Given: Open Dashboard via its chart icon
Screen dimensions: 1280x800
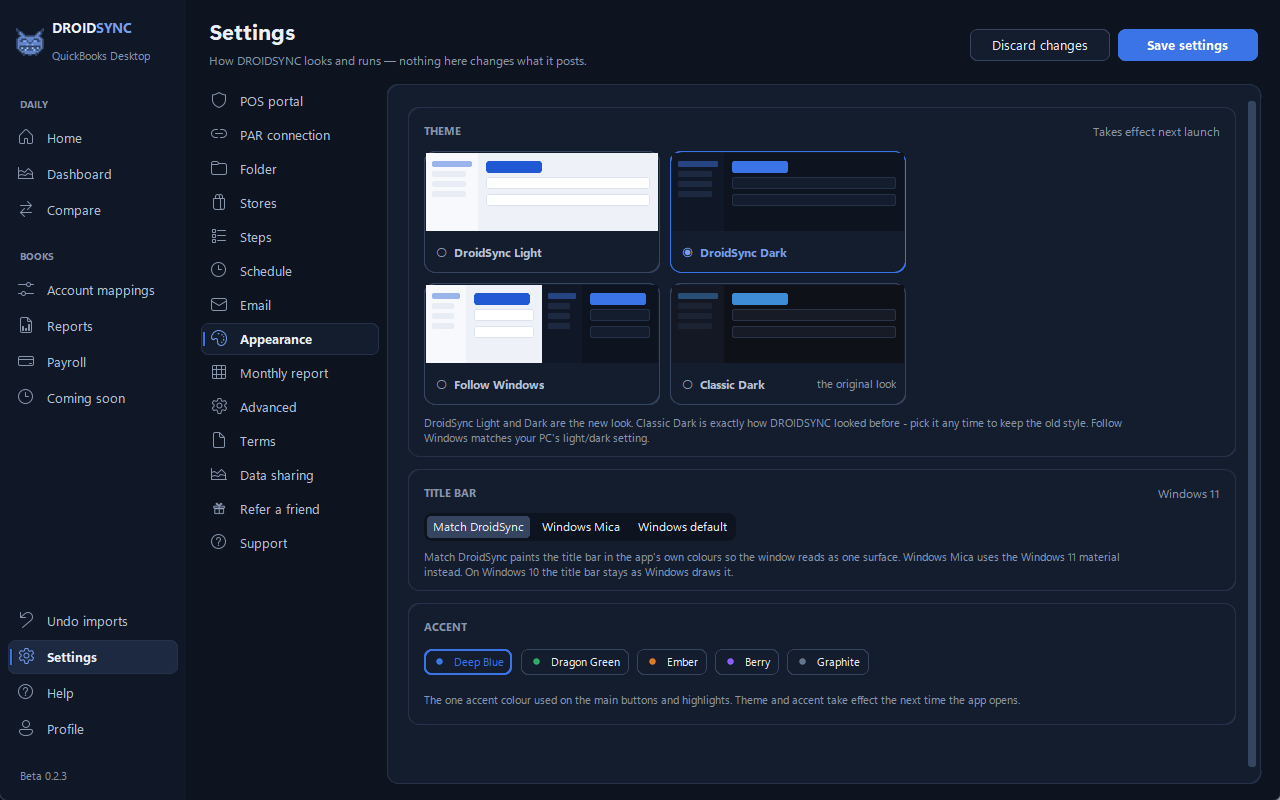Looking at the screenshot, I should 27,174.
